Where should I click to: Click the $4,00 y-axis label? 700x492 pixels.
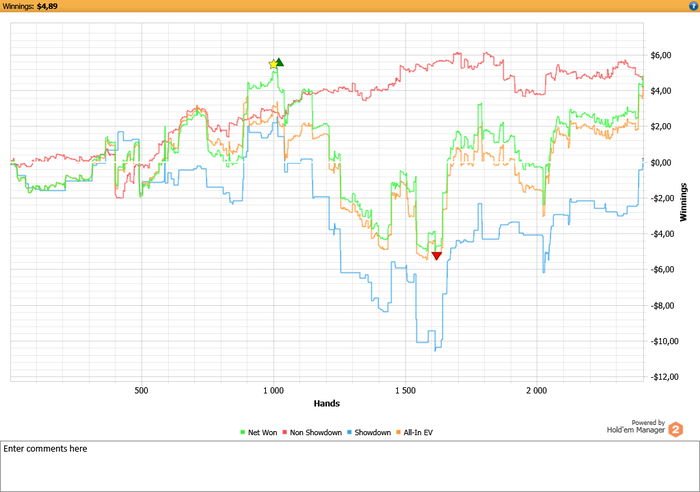(x=661, y=91)
